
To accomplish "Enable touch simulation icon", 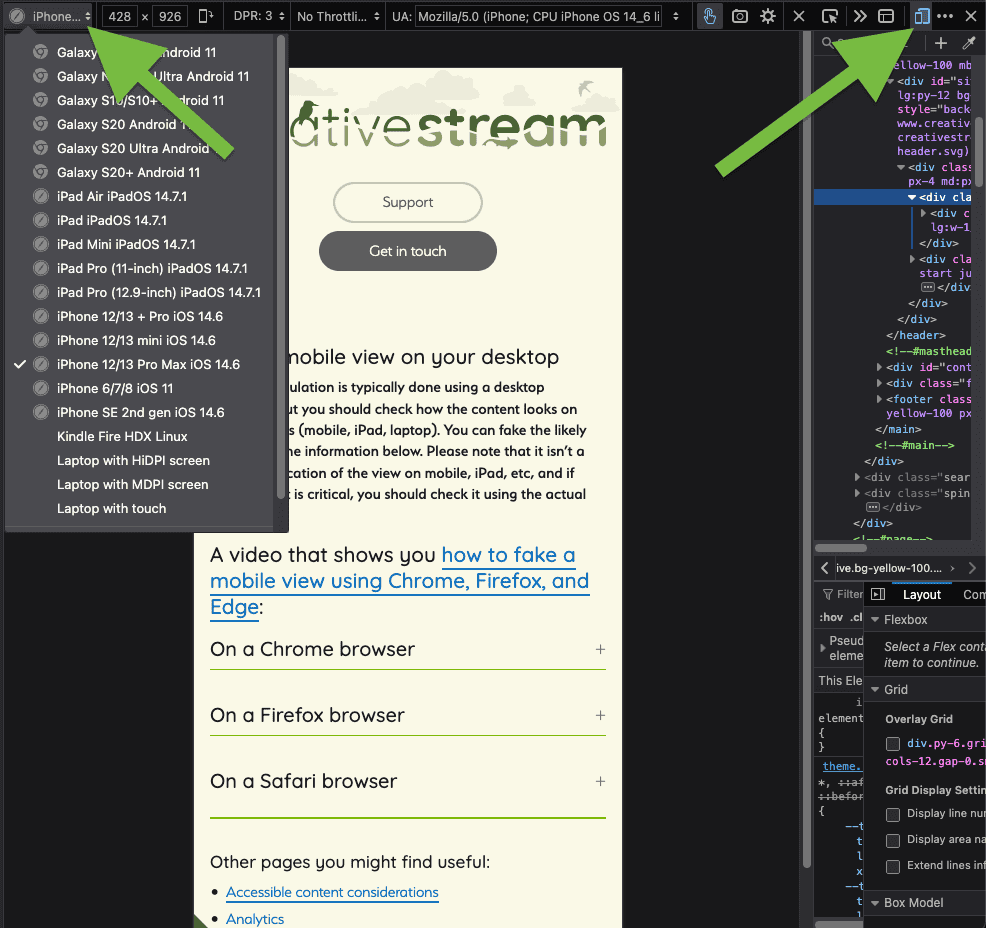I will coord(709,16).
